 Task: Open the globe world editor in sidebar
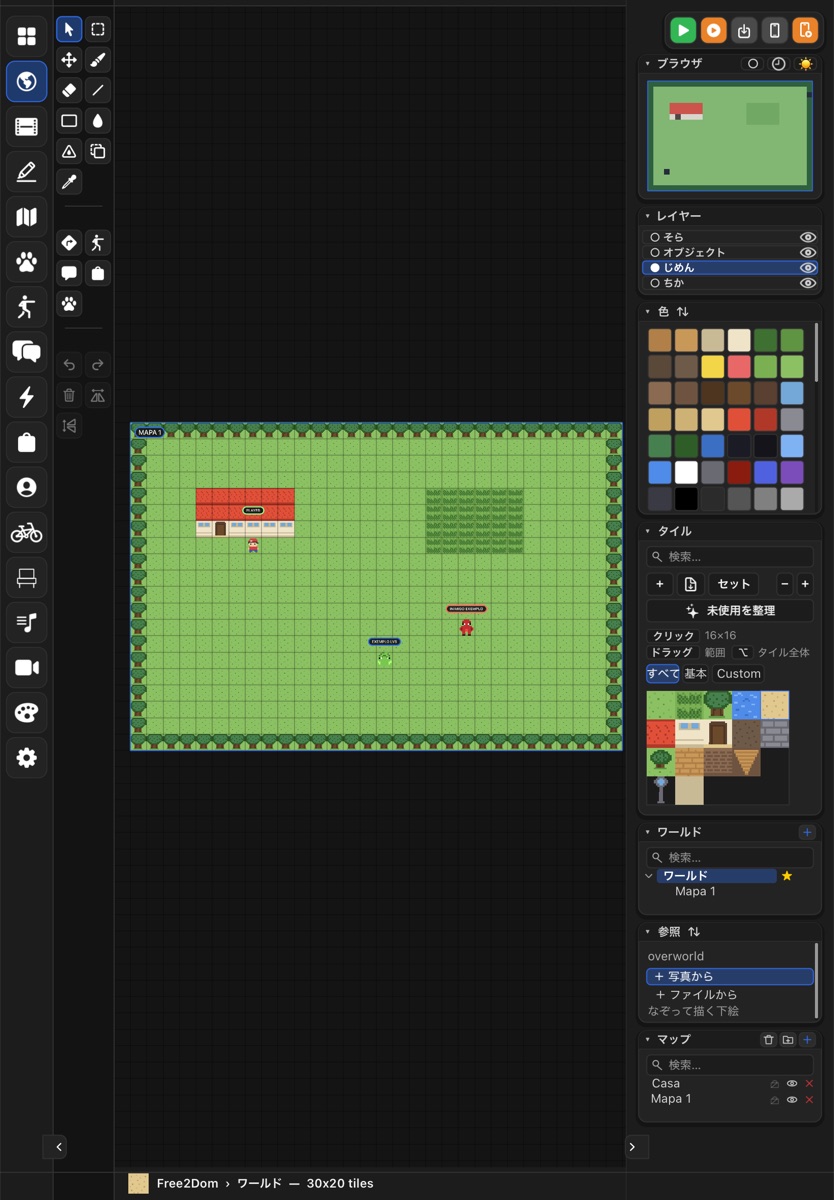[27, 81]
